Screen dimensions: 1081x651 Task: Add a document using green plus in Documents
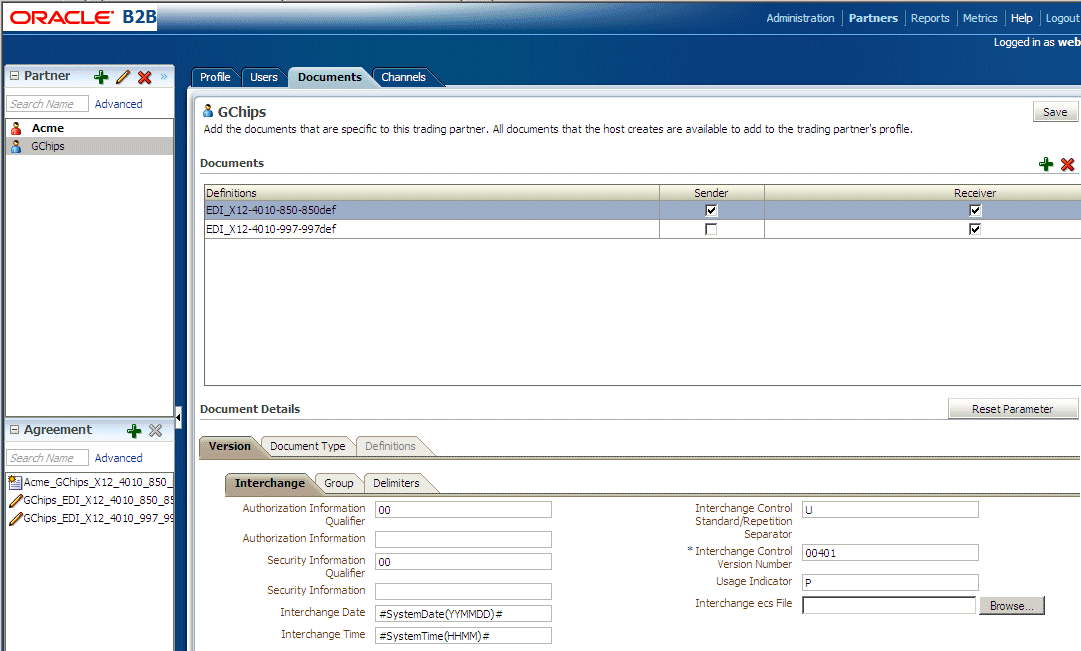coord(1046,164)
